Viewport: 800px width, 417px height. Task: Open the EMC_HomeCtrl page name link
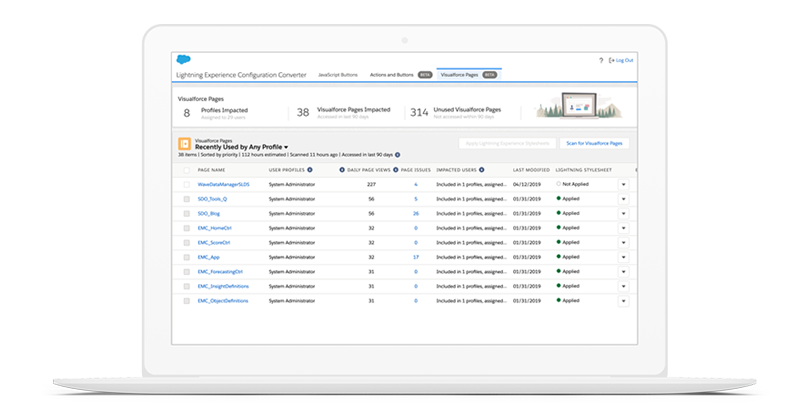point(215,228)
